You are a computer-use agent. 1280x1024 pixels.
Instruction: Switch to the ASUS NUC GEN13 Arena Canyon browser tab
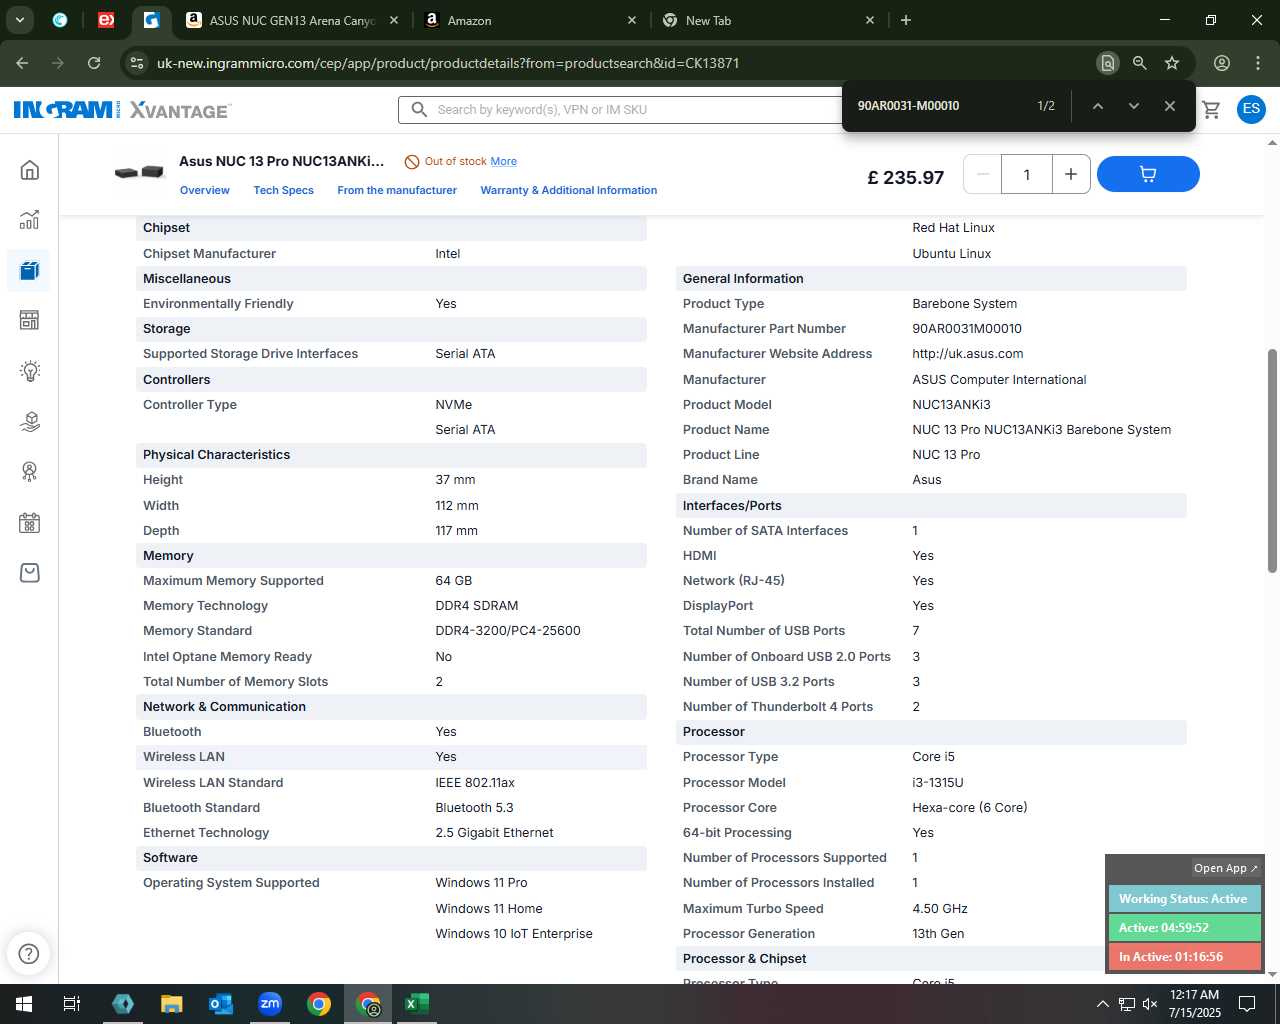pos(290,20)
